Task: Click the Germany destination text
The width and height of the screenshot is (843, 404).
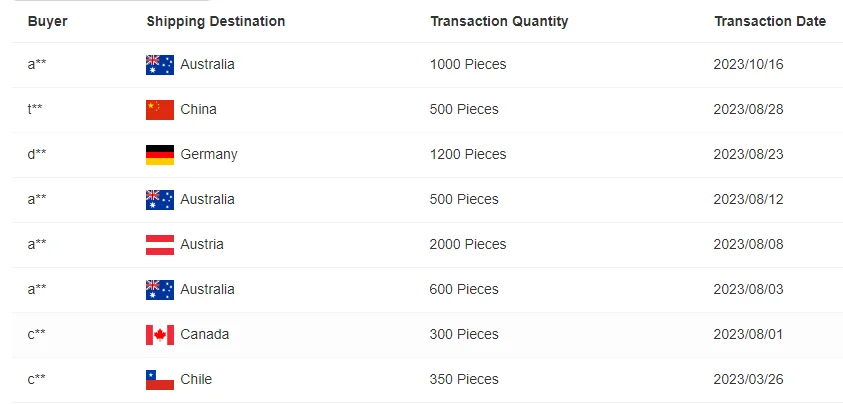Action: tap(209, 155)
